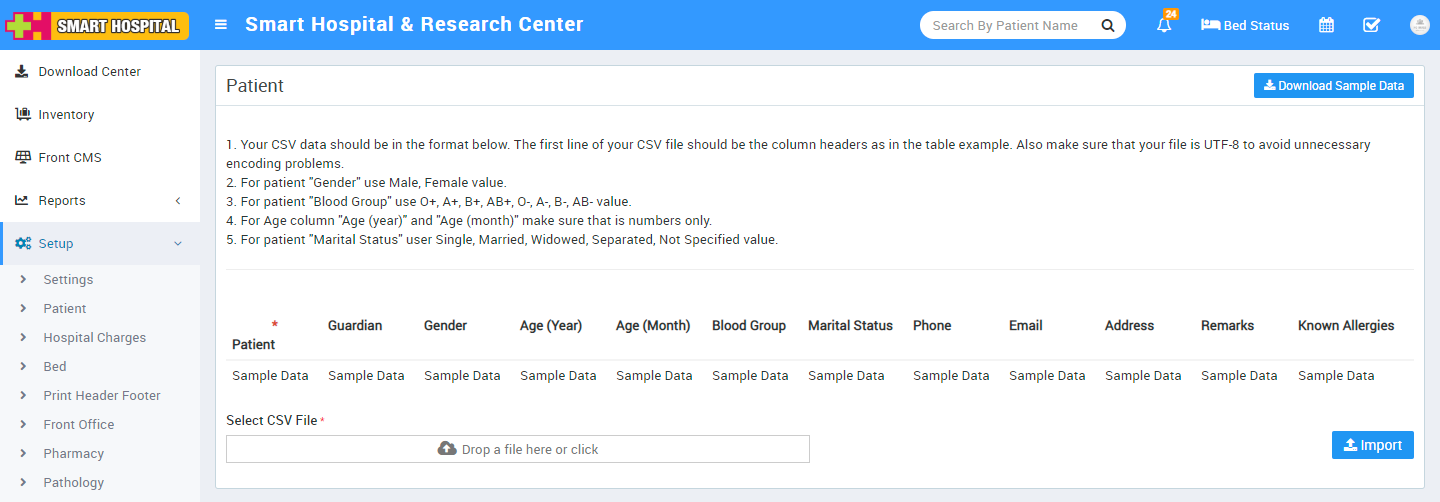Click the search magnifier icon
The image size is (1440, 502).
coord(1108,25)
